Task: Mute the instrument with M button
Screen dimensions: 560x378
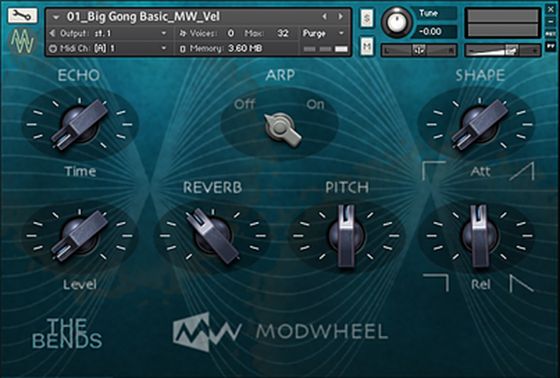Action: click(367, 46)
